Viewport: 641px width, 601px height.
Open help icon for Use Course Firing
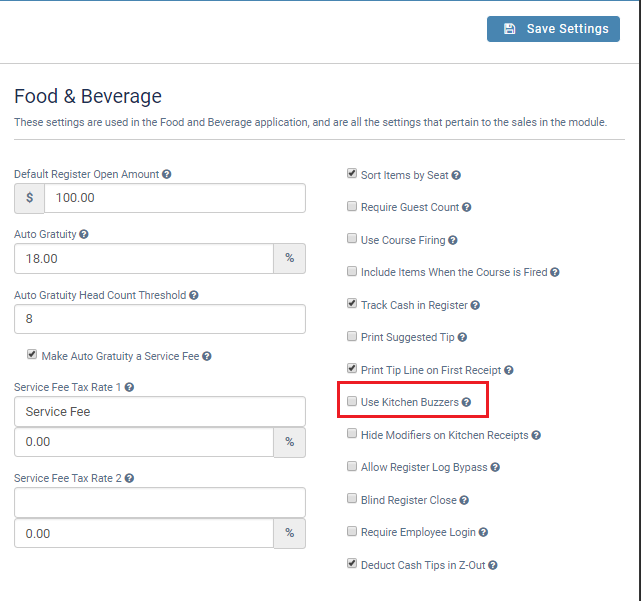pos(454,240)
